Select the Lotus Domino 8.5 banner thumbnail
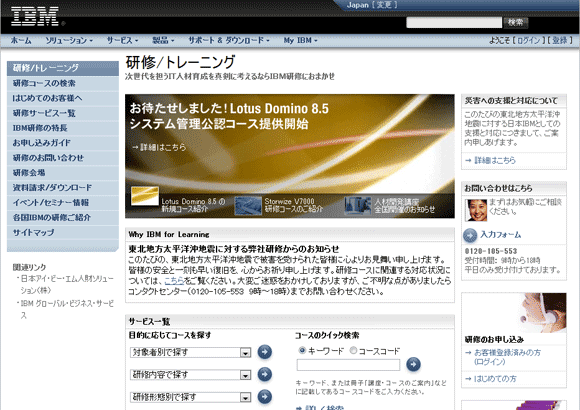 pyautogui.click(x=145, y=196)
